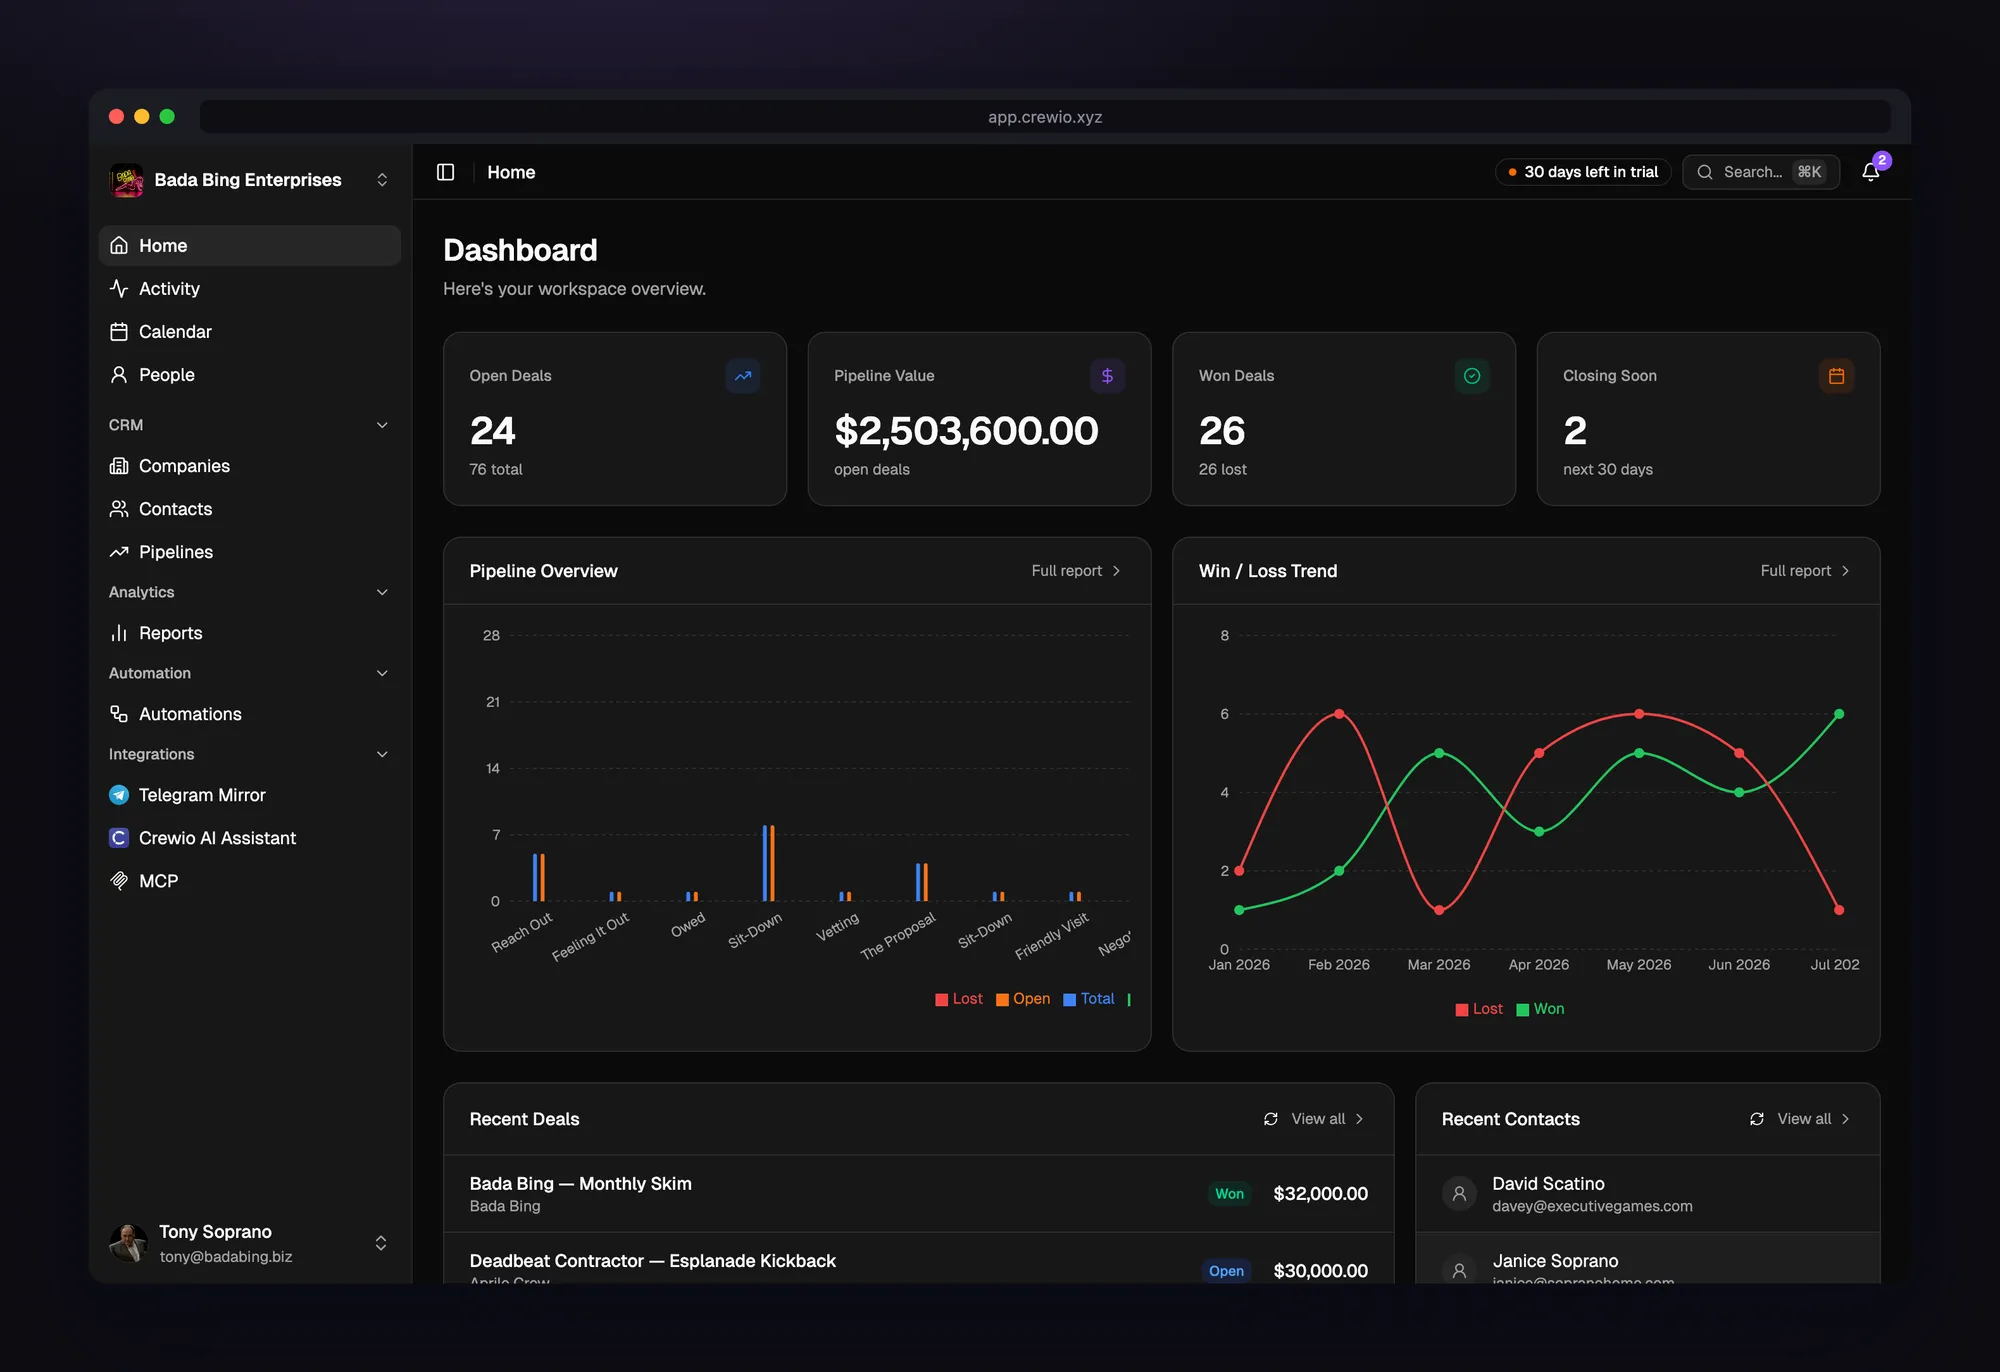
Task: Click the MCP icon
Action: click(119, 881)
